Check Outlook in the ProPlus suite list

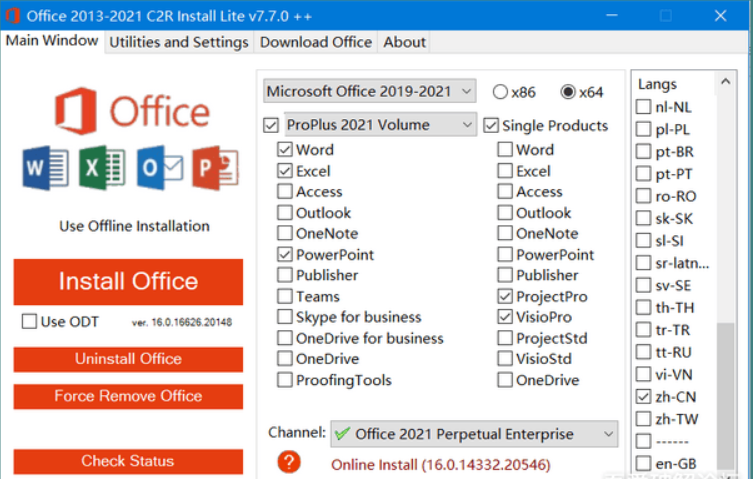click(285, 212)
